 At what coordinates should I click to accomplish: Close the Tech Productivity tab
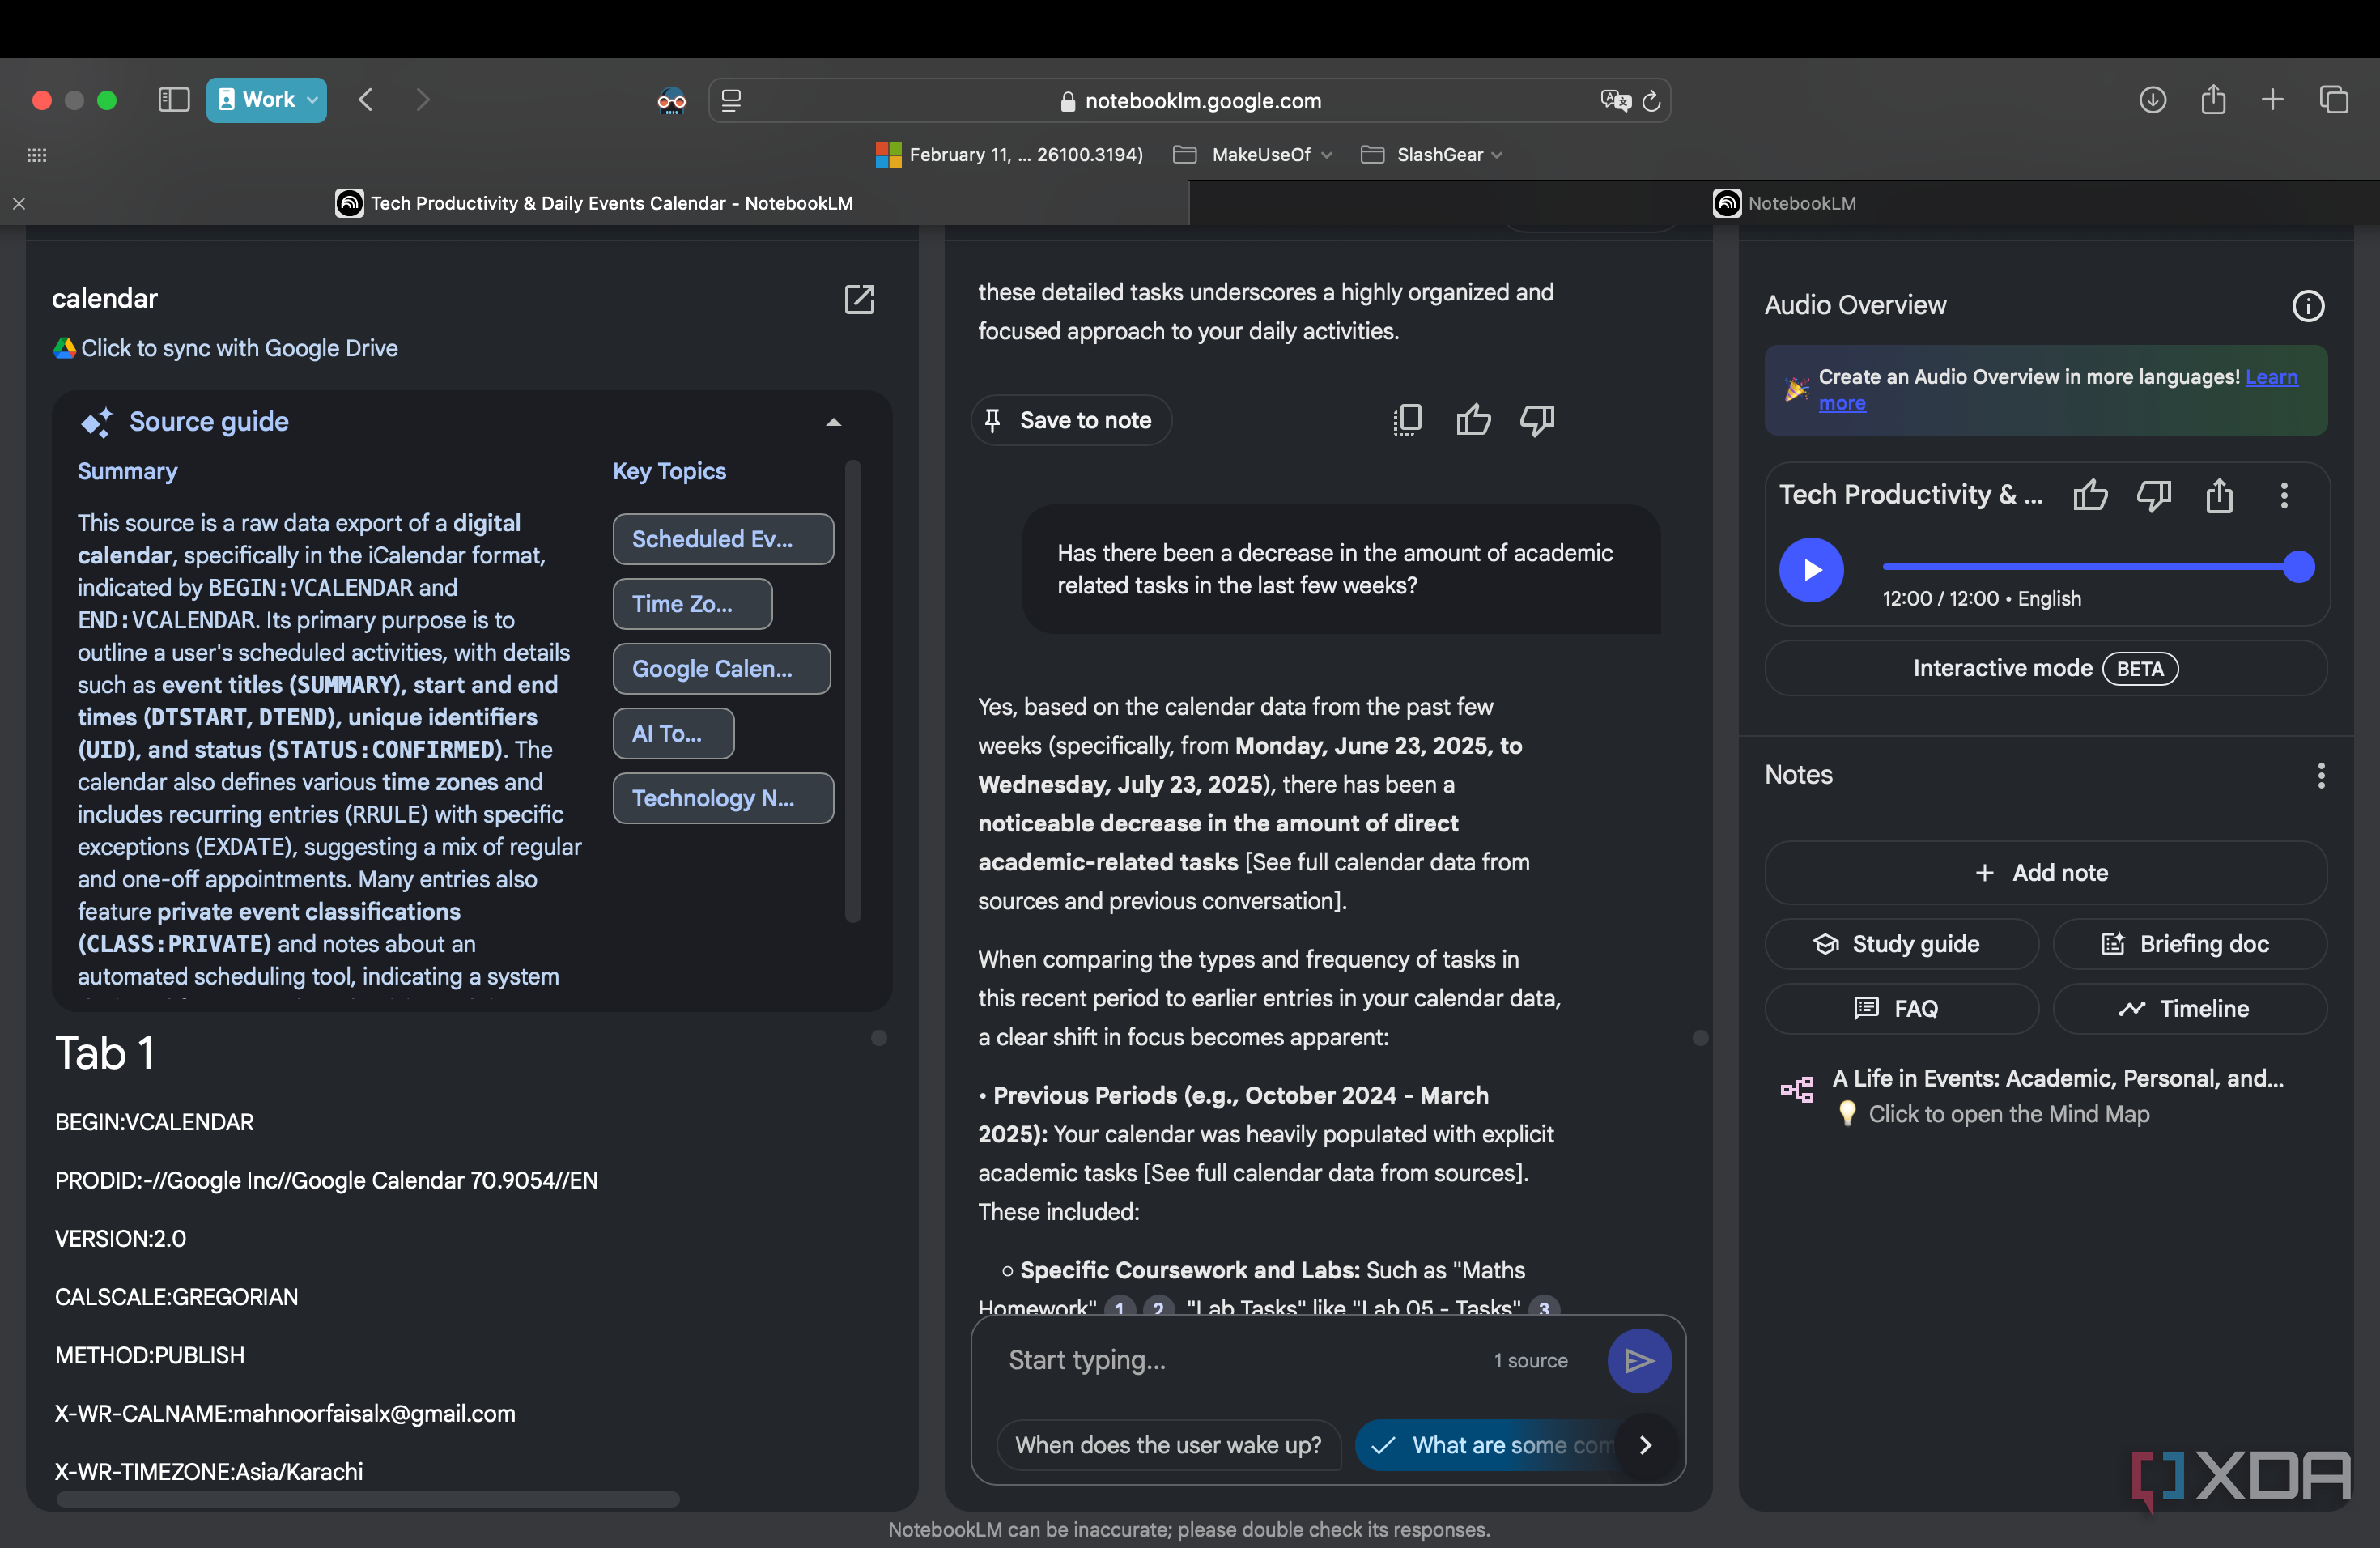tap(19, 203)
